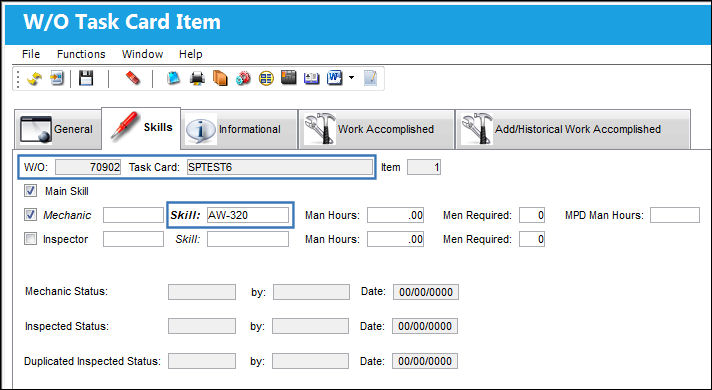Screen dimensions: 712x390
Task: Open the Work Accomplished tab
Action: pyautogui.click(x=376, y=129)
